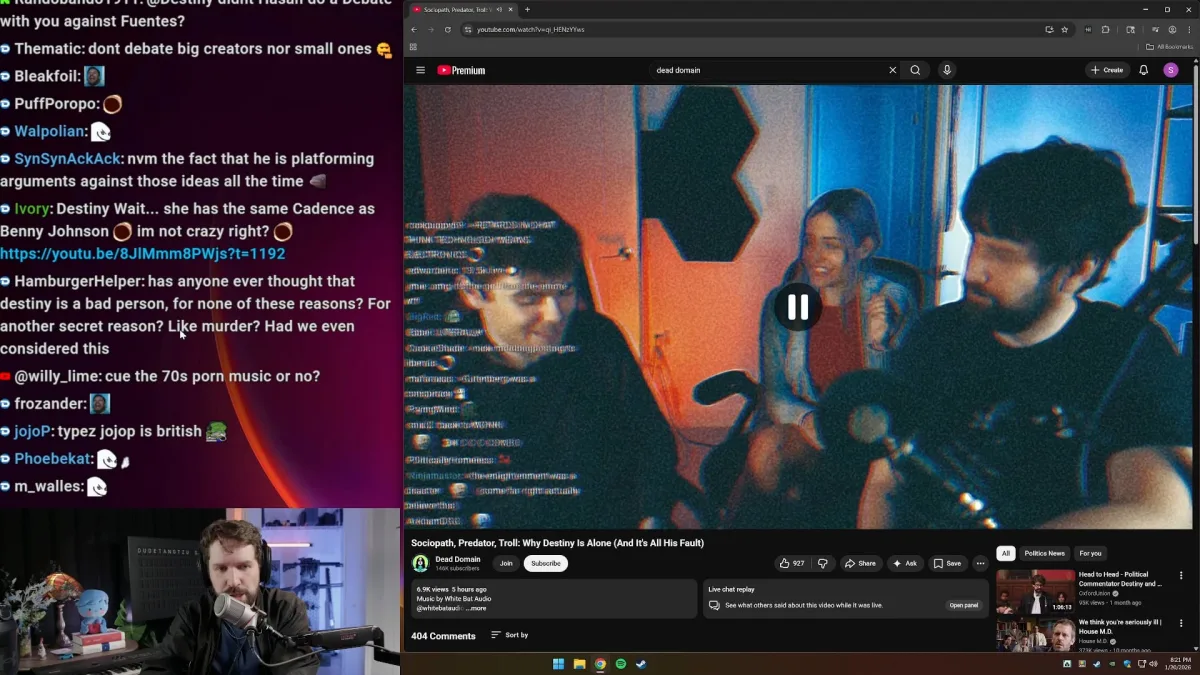The height and width of the screenshot is (675, 1200).
Task: Subscribe to Dead Domain channel
Action: pyautogui.click(x=545, y=563)
